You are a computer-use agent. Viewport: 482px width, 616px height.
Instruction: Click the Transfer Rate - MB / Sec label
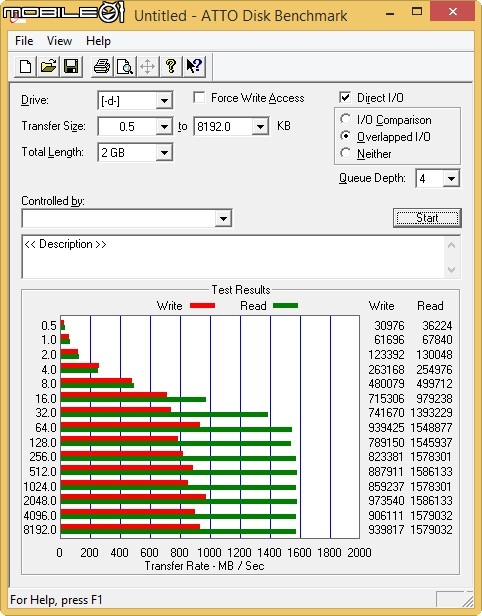pyautogui.click(x=204, y=566)
